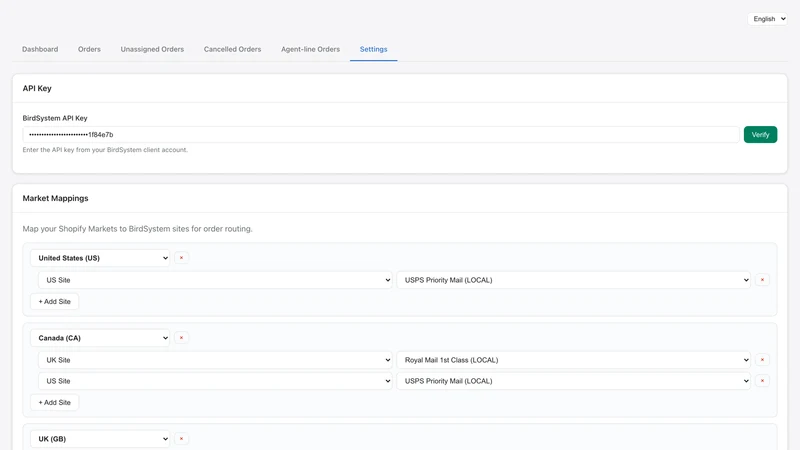Screen dimensions: 800x450
Task: Focus the BirdSystem API Key field
Action: point(381,135)
